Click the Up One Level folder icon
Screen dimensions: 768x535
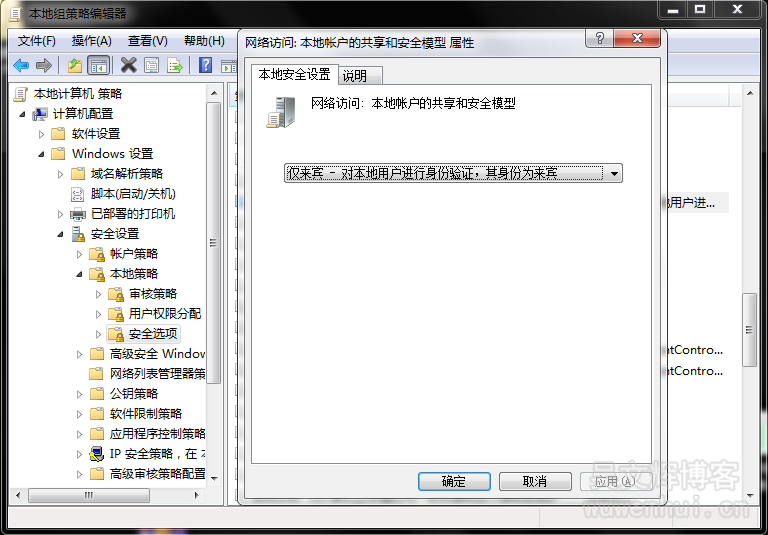pyautogui.click(x=74, y=65)
